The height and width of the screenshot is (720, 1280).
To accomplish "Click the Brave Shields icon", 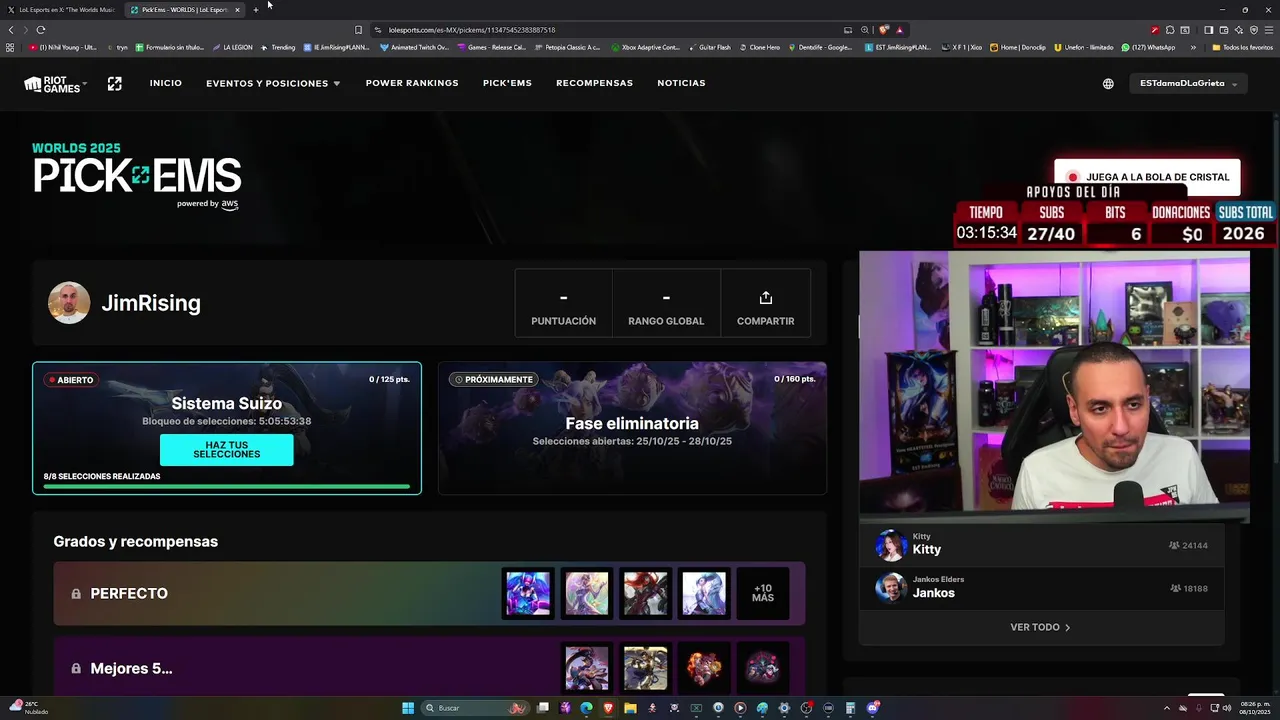I will 884,30.
